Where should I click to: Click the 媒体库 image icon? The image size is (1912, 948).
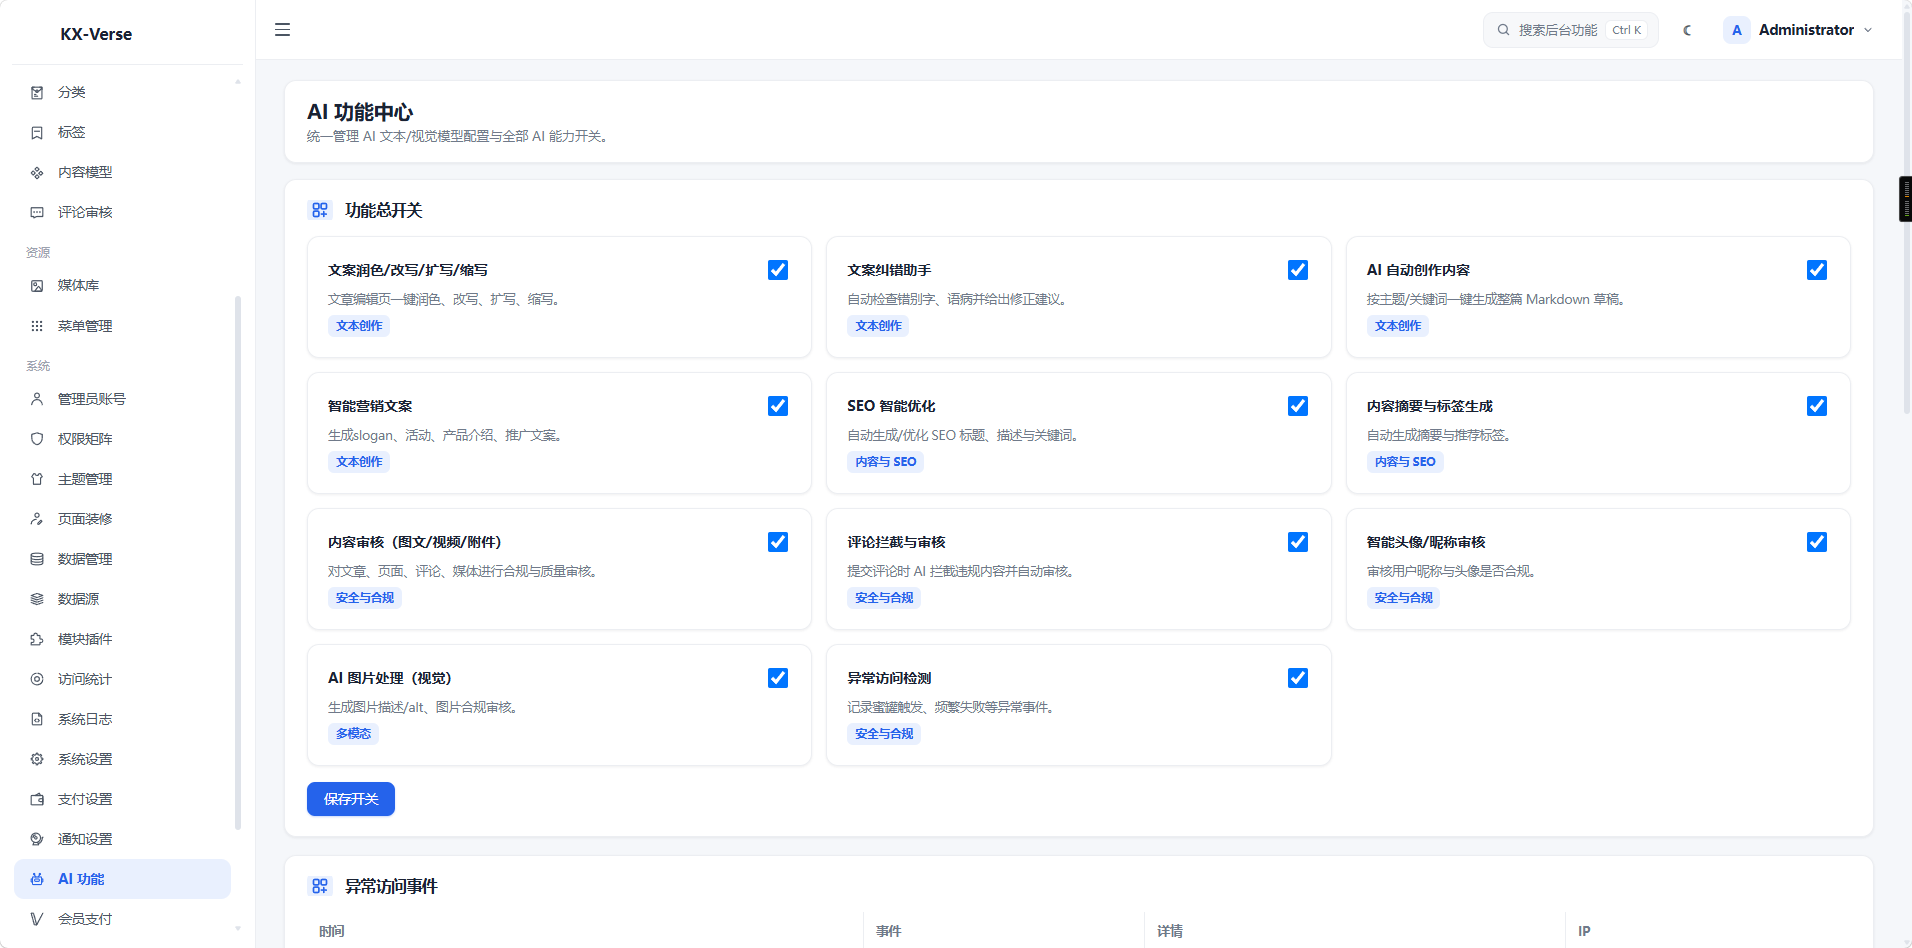(x=37, y=285)
